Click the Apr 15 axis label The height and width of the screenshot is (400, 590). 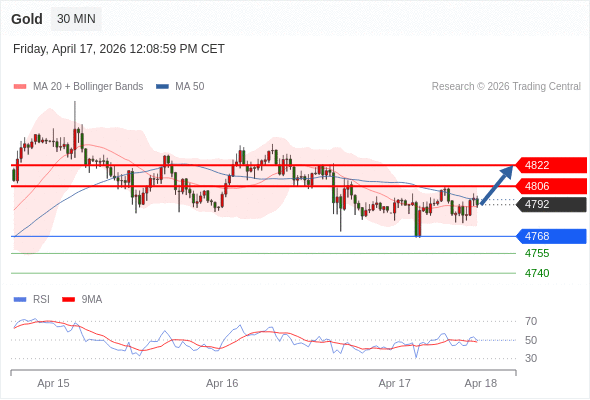[53, 383]
